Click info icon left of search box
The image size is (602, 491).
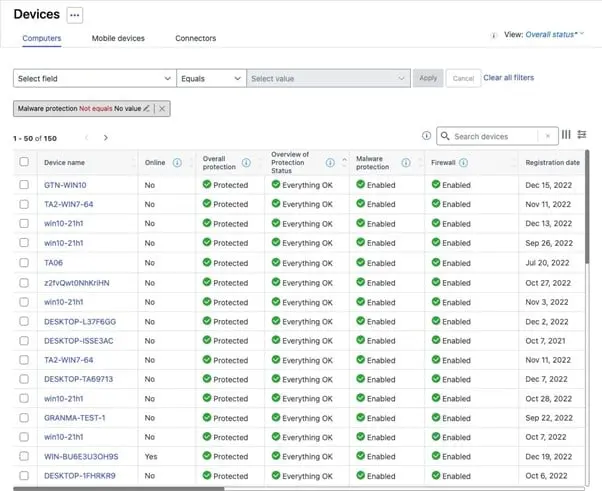tap(426, 136)
